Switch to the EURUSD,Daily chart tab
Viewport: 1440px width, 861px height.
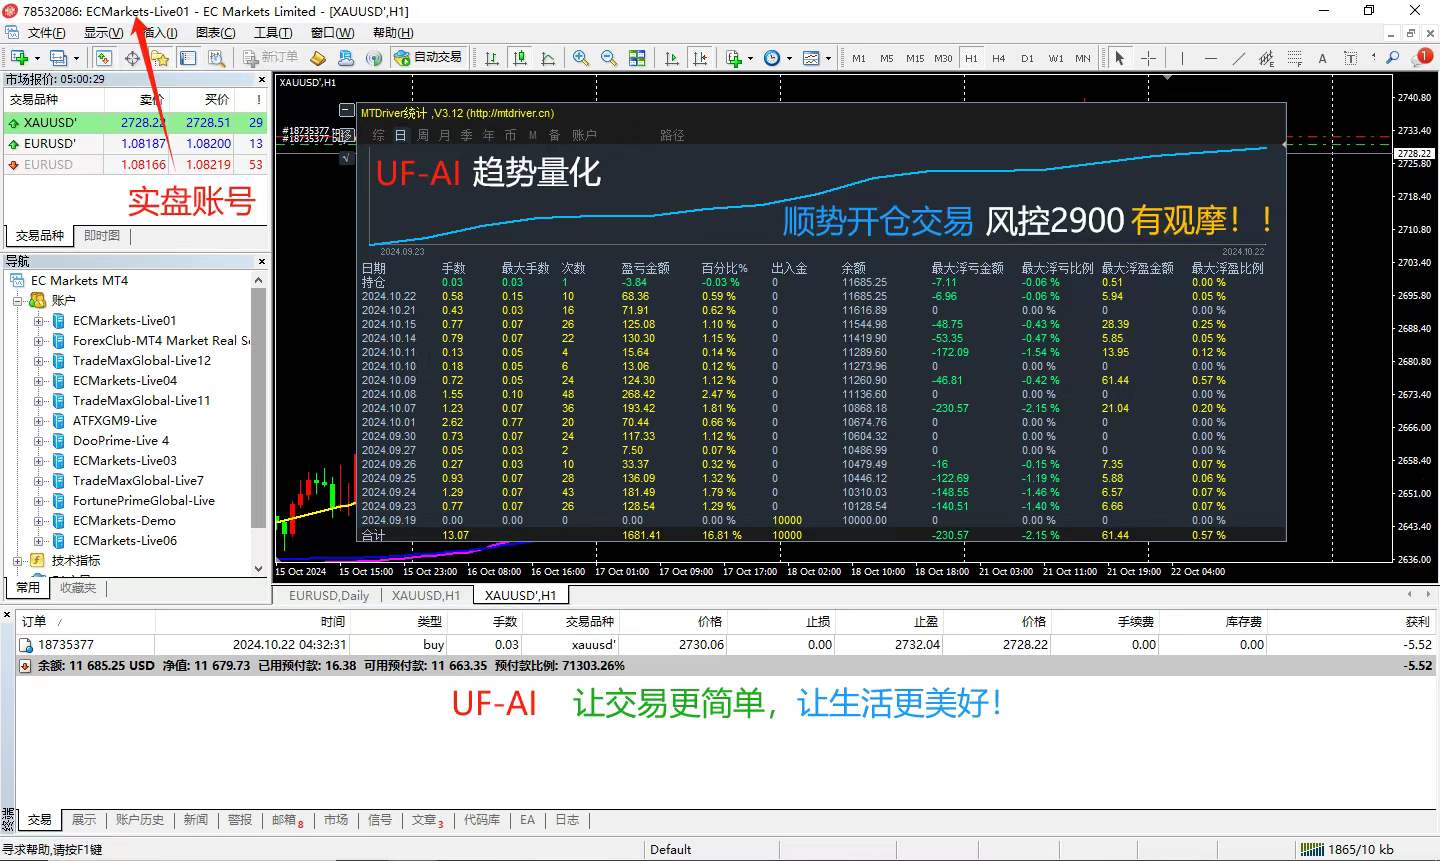(x=327, y=594)
